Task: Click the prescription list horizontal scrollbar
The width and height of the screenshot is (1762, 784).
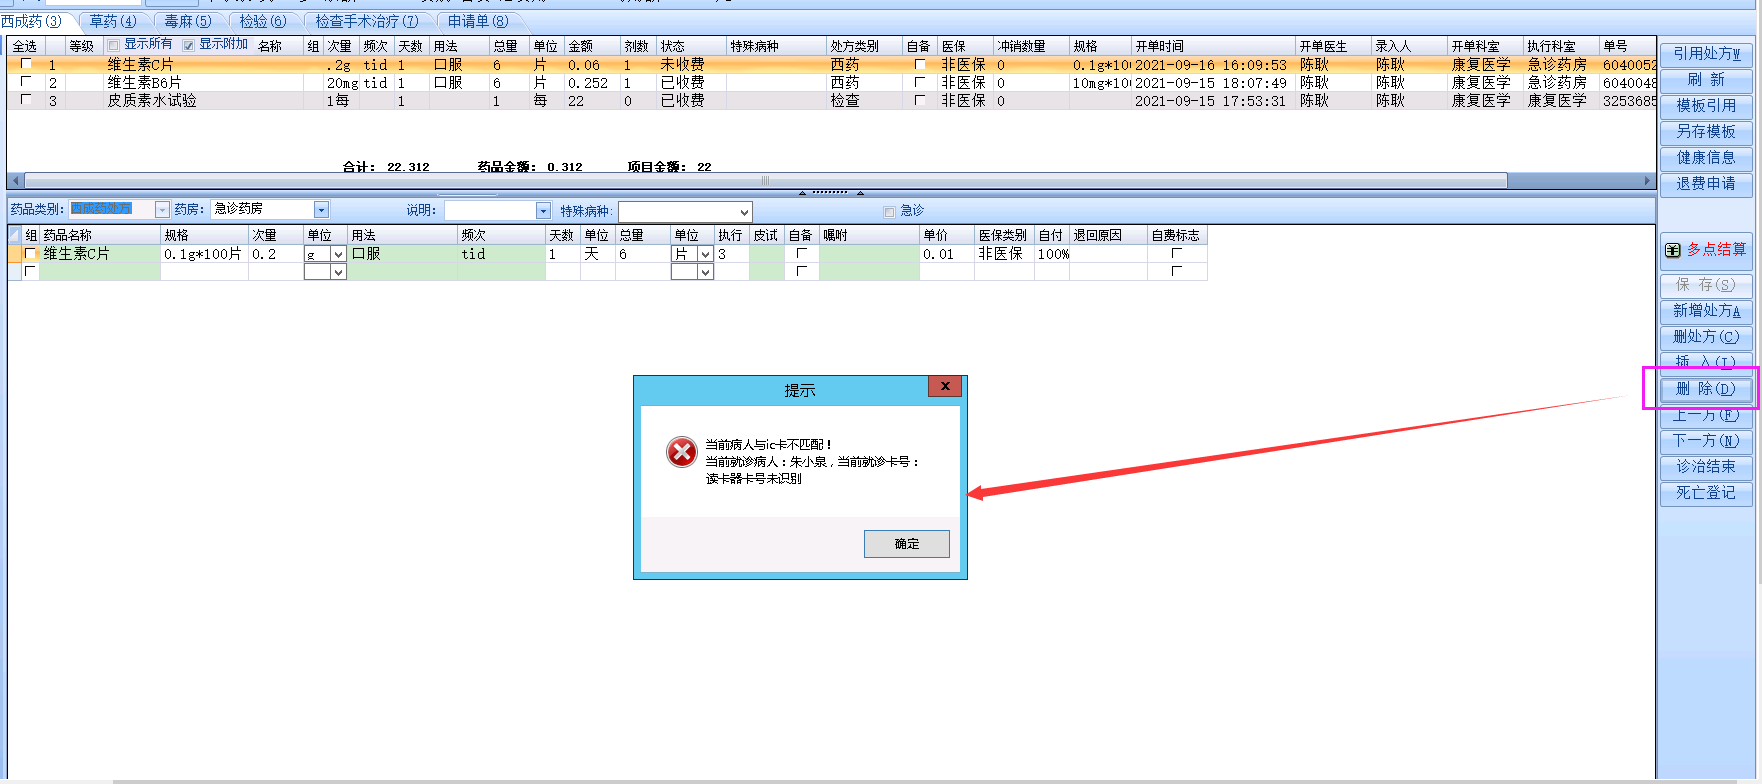Action: pos(765,181)
